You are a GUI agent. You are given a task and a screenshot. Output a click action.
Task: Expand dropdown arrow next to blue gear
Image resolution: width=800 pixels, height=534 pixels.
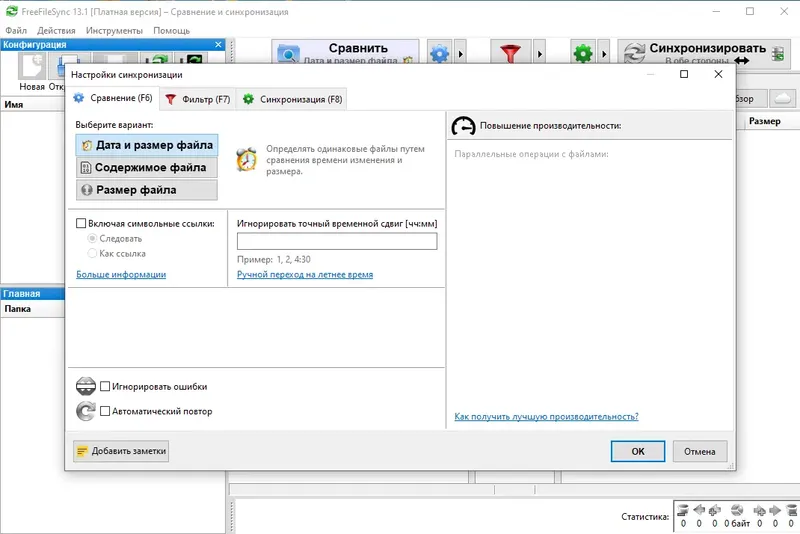461,54
